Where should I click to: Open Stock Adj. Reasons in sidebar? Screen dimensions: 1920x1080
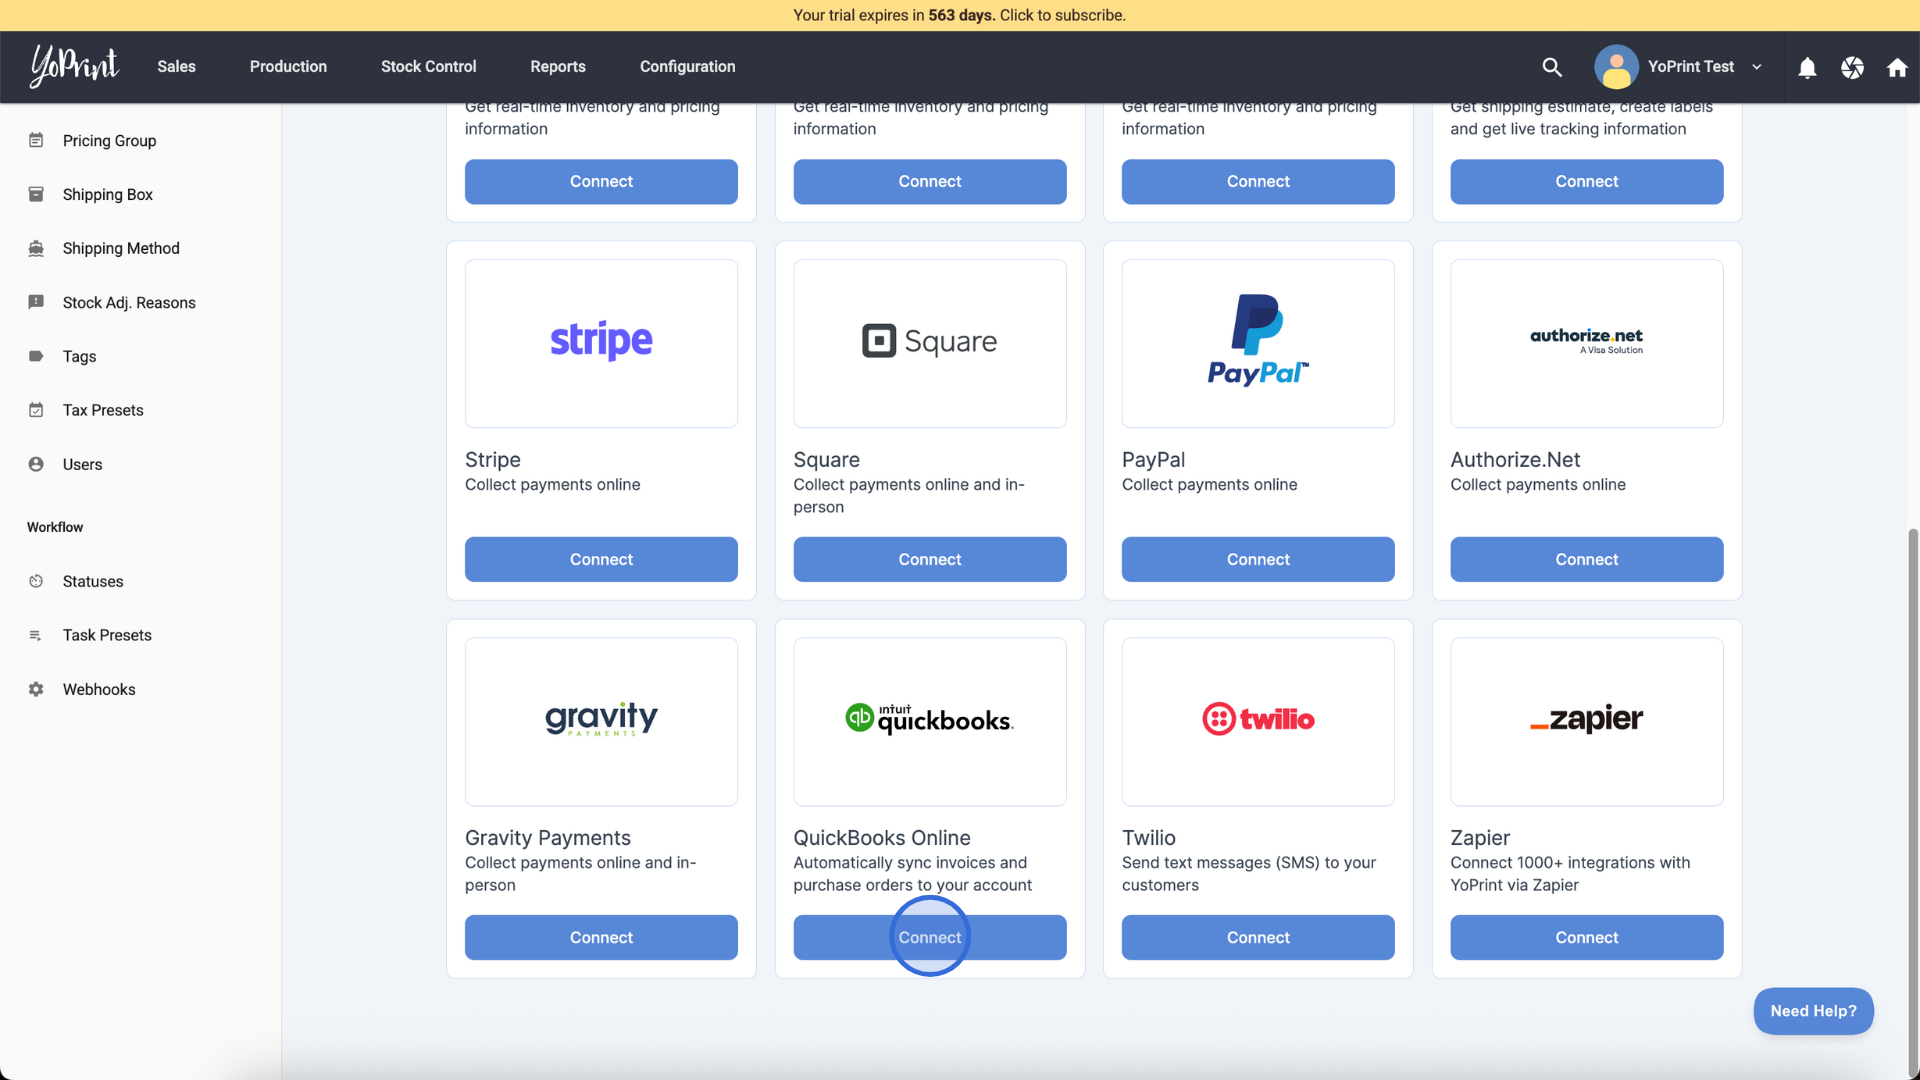point(129,302)
